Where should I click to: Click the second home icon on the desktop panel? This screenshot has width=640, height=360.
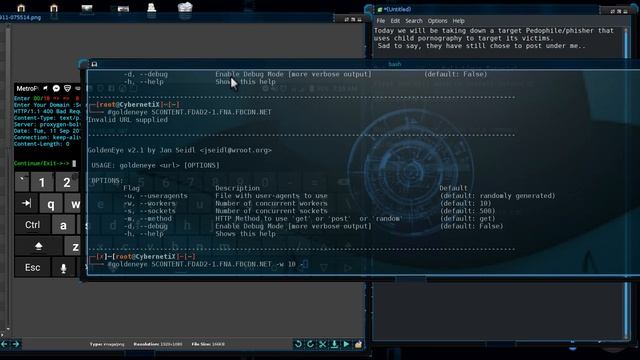click(x=53, y=8)
